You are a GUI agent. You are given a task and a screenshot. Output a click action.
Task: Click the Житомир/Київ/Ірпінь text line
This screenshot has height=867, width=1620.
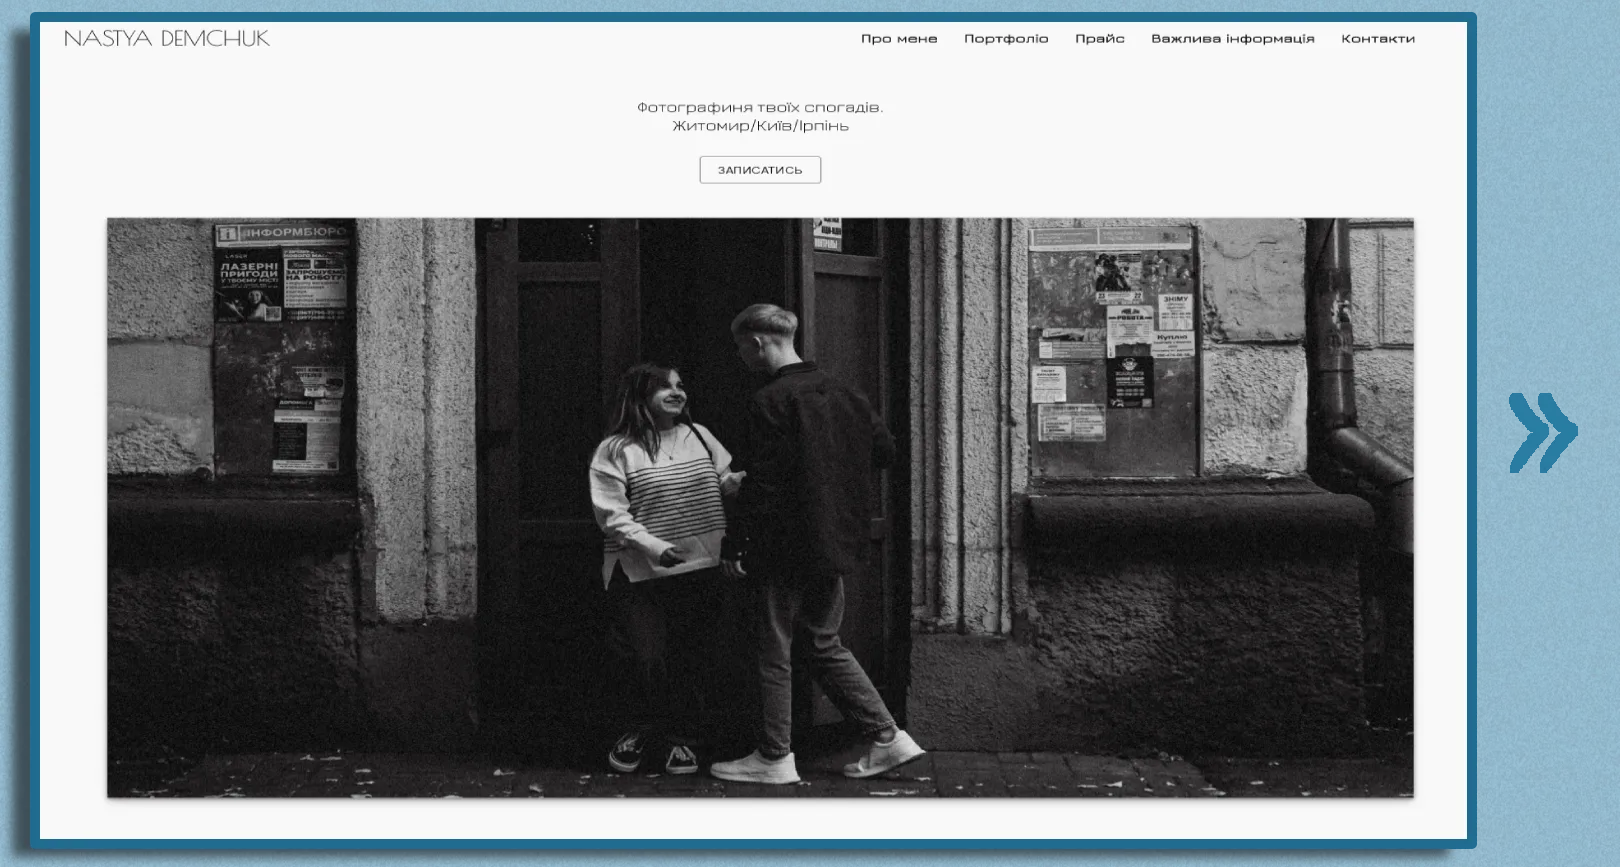pos(760,126)
